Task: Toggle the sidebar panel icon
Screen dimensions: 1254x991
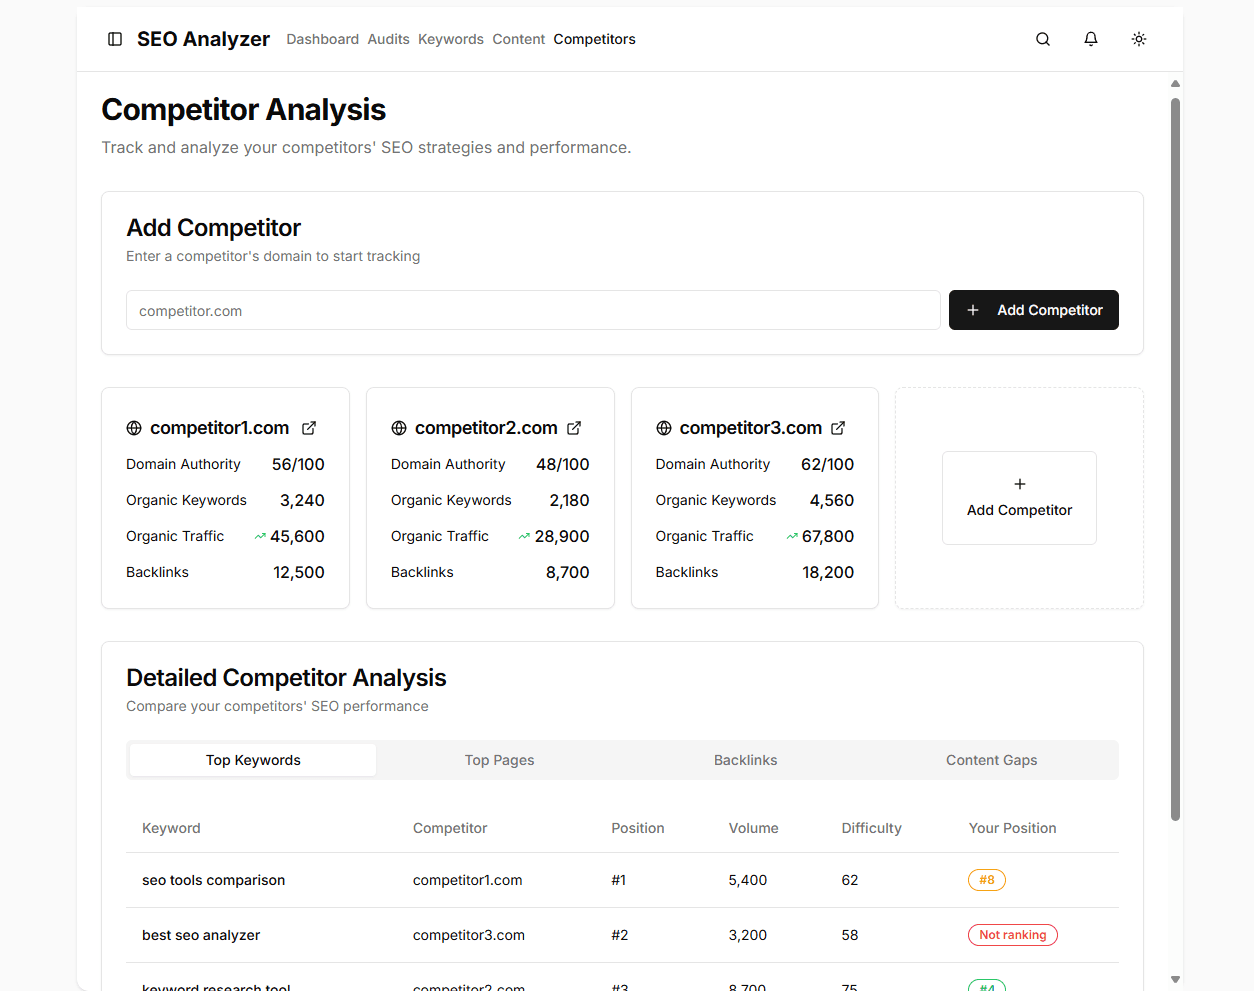Action: tap(115, 39)
